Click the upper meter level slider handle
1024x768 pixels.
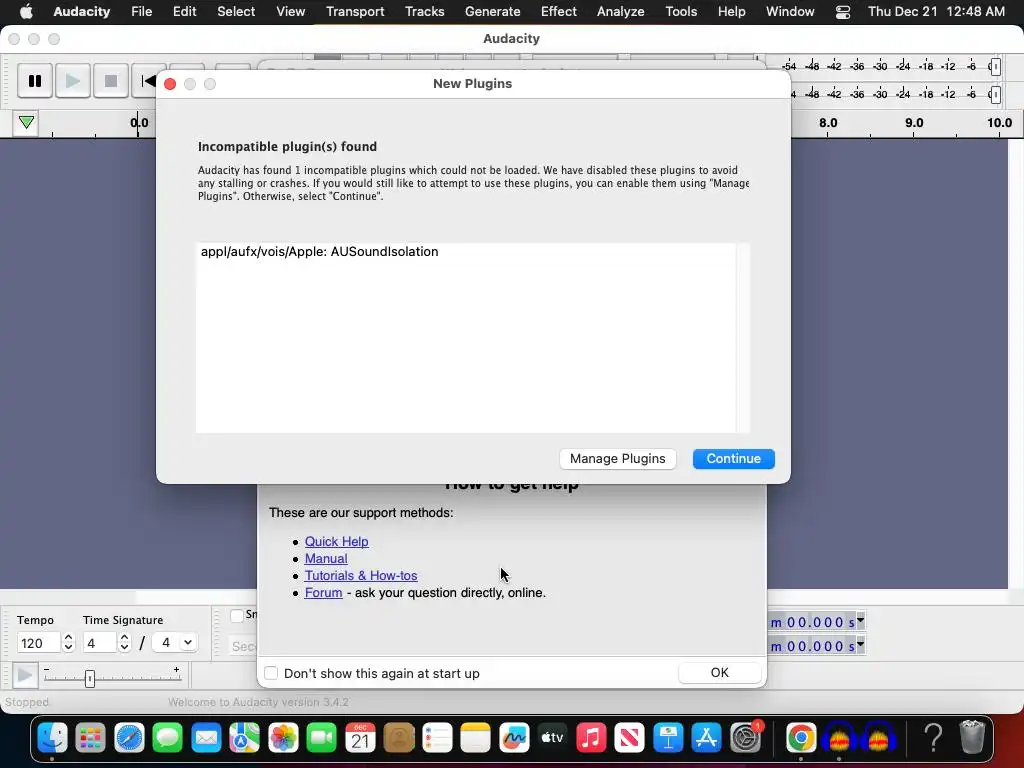pyautogui.click(x=995, y=67)
